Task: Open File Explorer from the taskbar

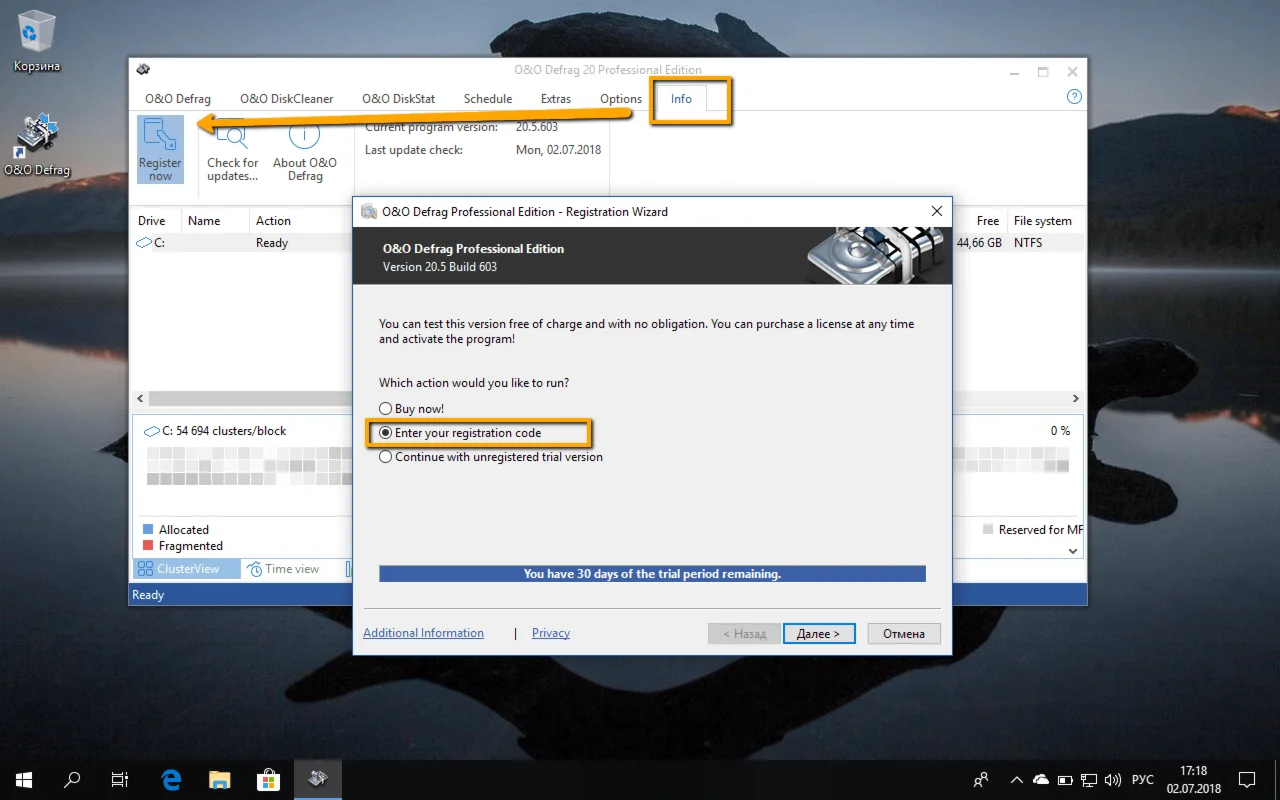Action: tap(219, 779)
